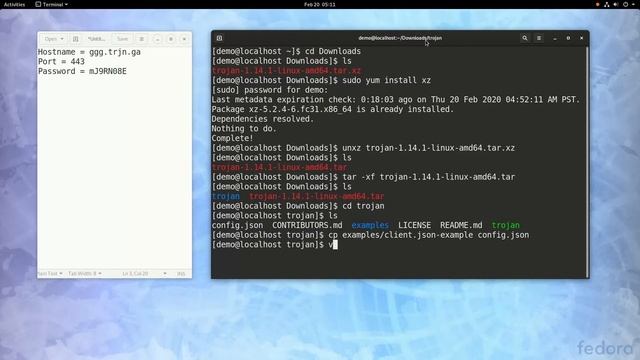This screenshot has height=360, width=640.
Task: Click the Port = 443 line
Action: (x=61, y=62)
